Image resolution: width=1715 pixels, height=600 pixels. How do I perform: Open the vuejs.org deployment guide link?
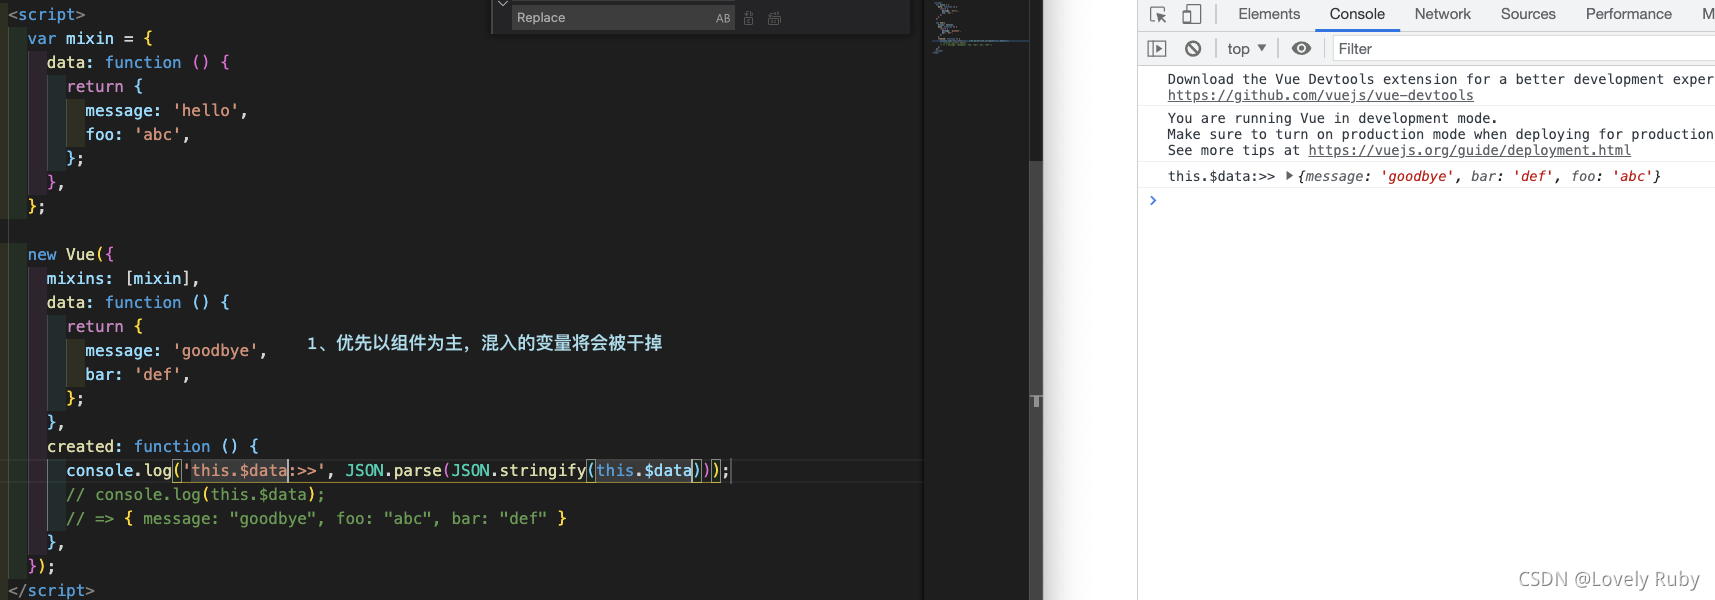point(1469,150)
